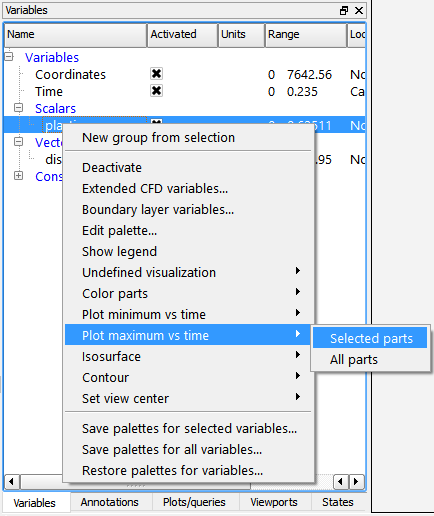Open the Isosurface submenu arrow
Screen dimensions: 434x516
[x=298, y=355]
